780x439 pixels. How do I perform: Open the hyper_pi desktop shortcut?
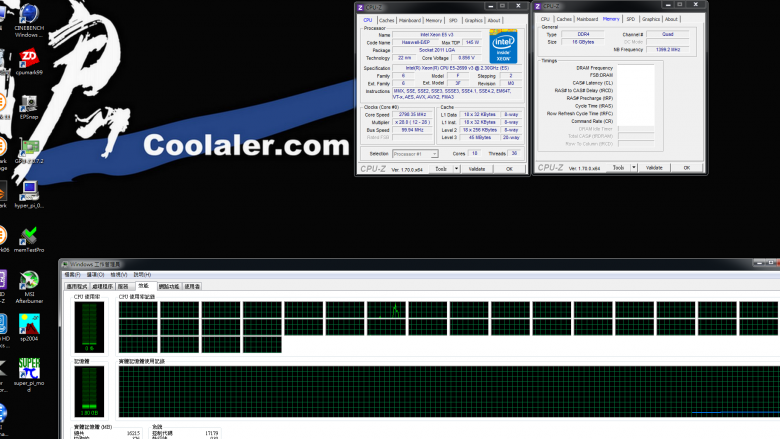[29, 195]
